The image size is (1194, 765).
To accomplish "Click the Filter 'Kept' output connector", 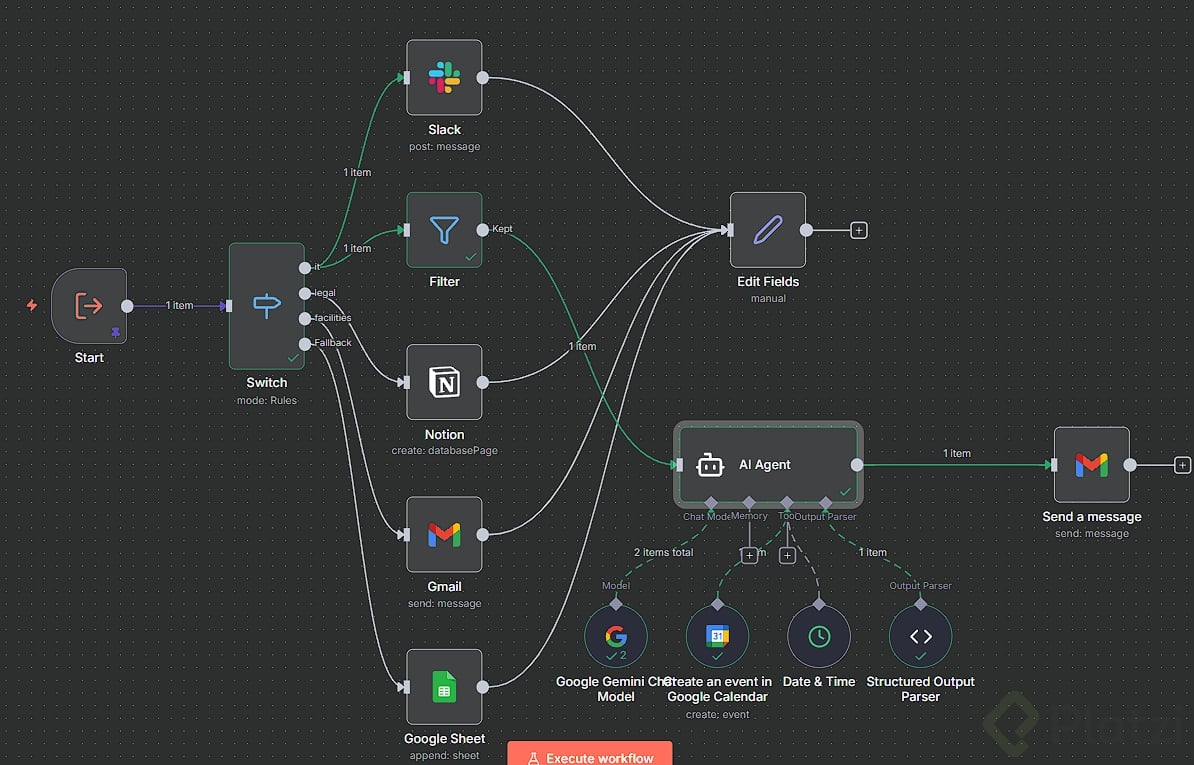I will point(483,230).
